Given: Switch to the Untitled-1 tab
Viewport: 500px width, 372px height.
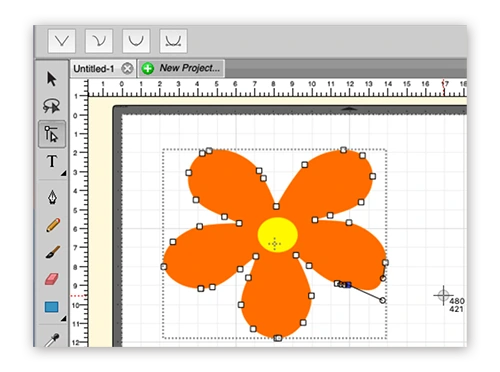Looking at the screenshot, I should click(94, 69).
